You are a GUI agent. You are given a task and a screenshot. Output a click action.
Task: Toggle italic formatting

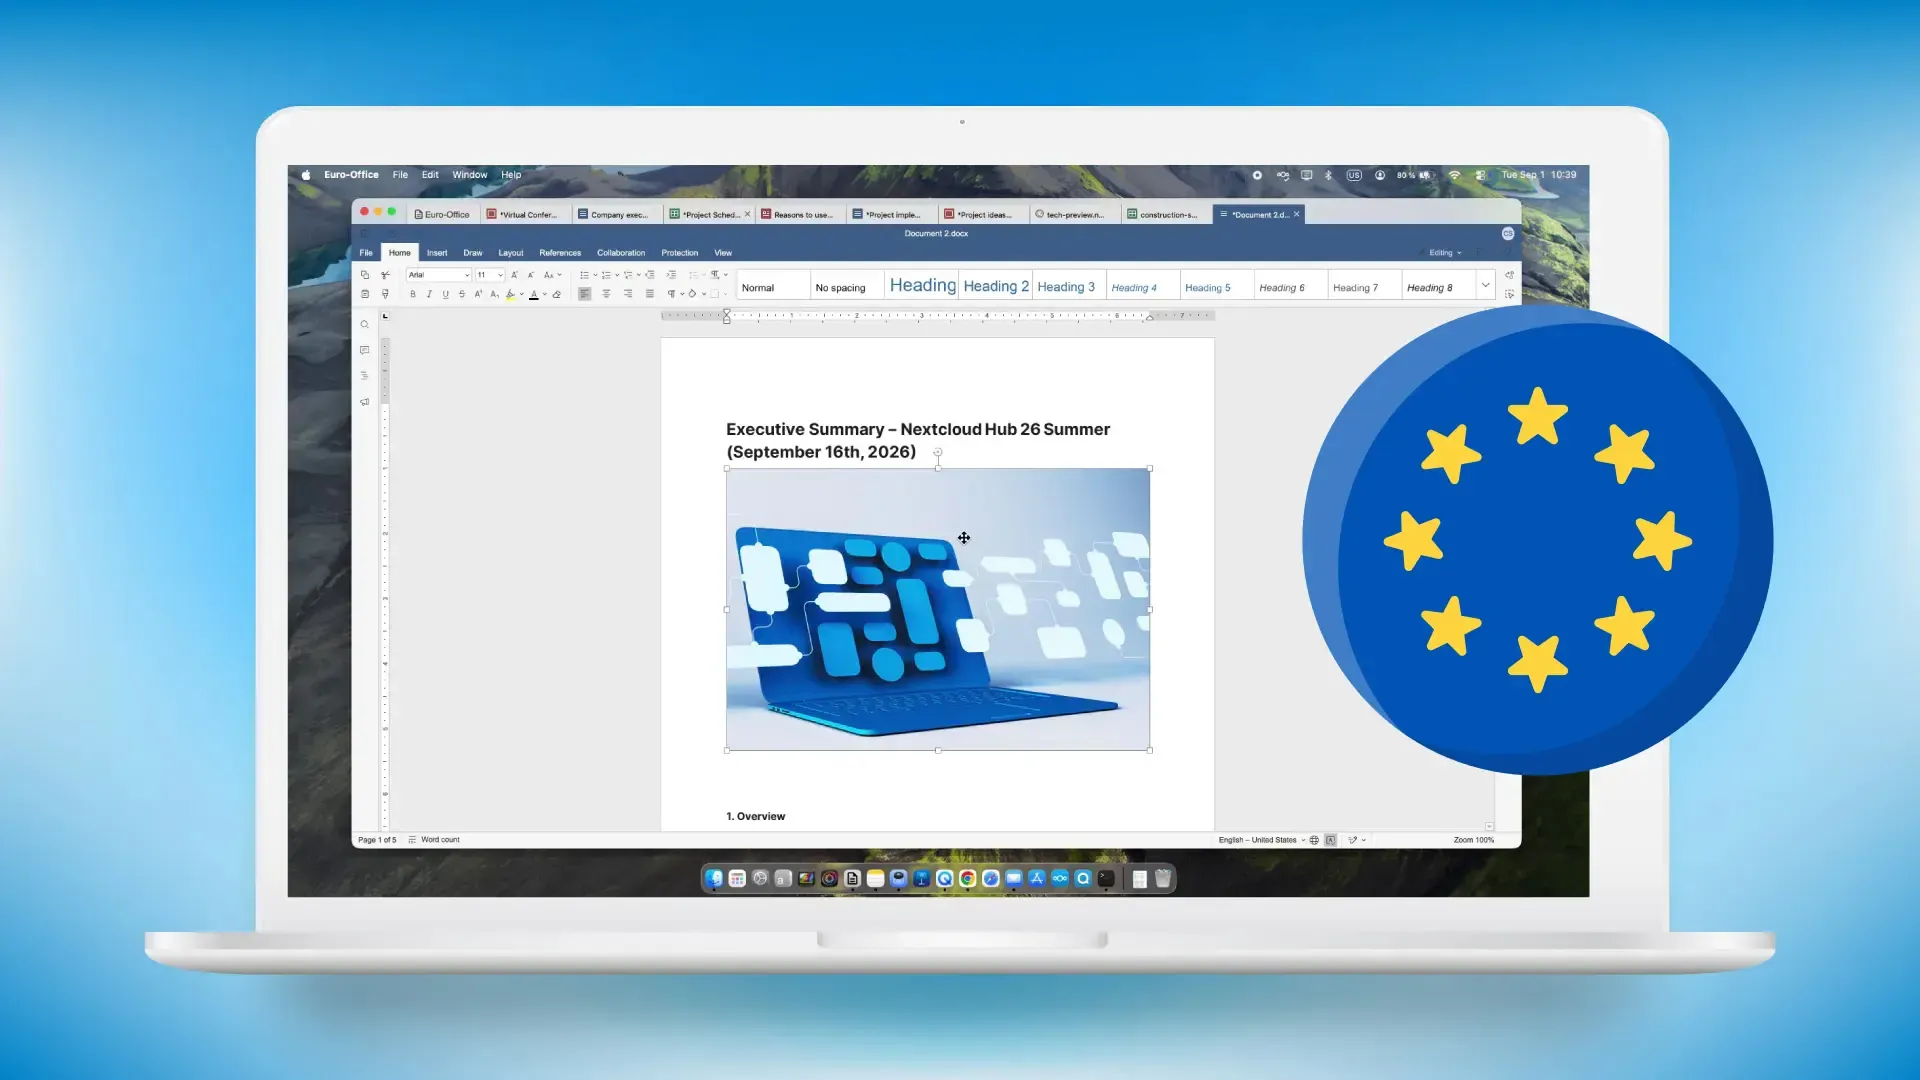[429, 294]
